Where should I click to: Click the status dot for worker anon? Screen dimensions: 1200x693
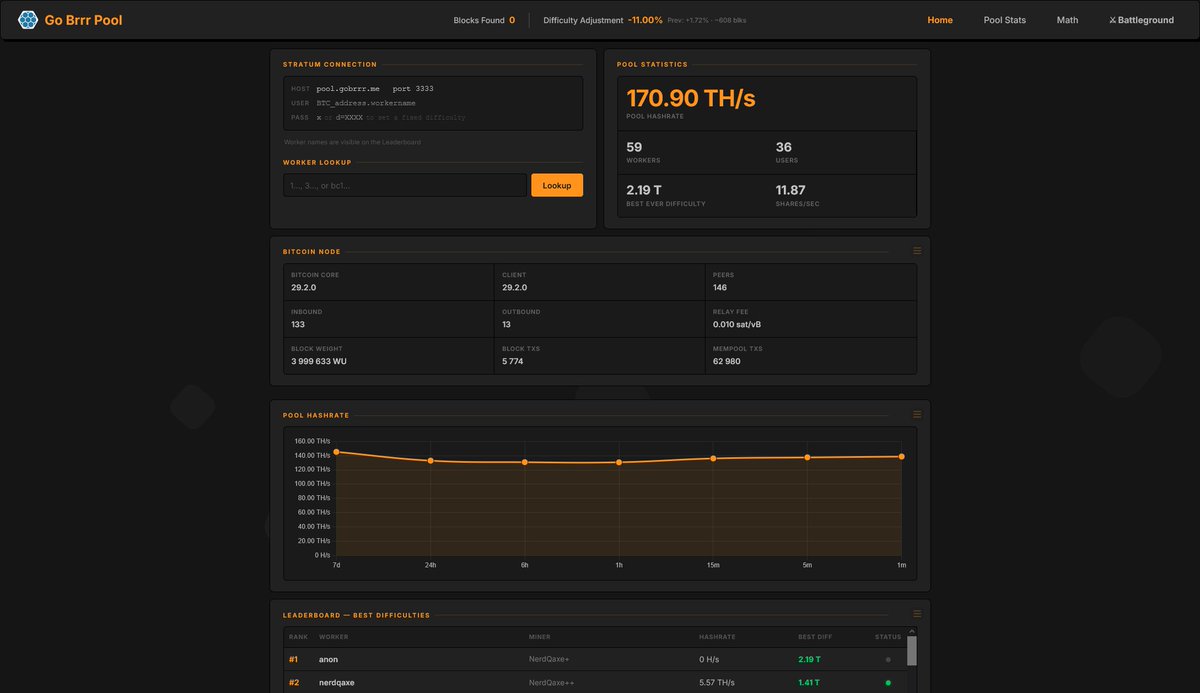pos(888,660)
